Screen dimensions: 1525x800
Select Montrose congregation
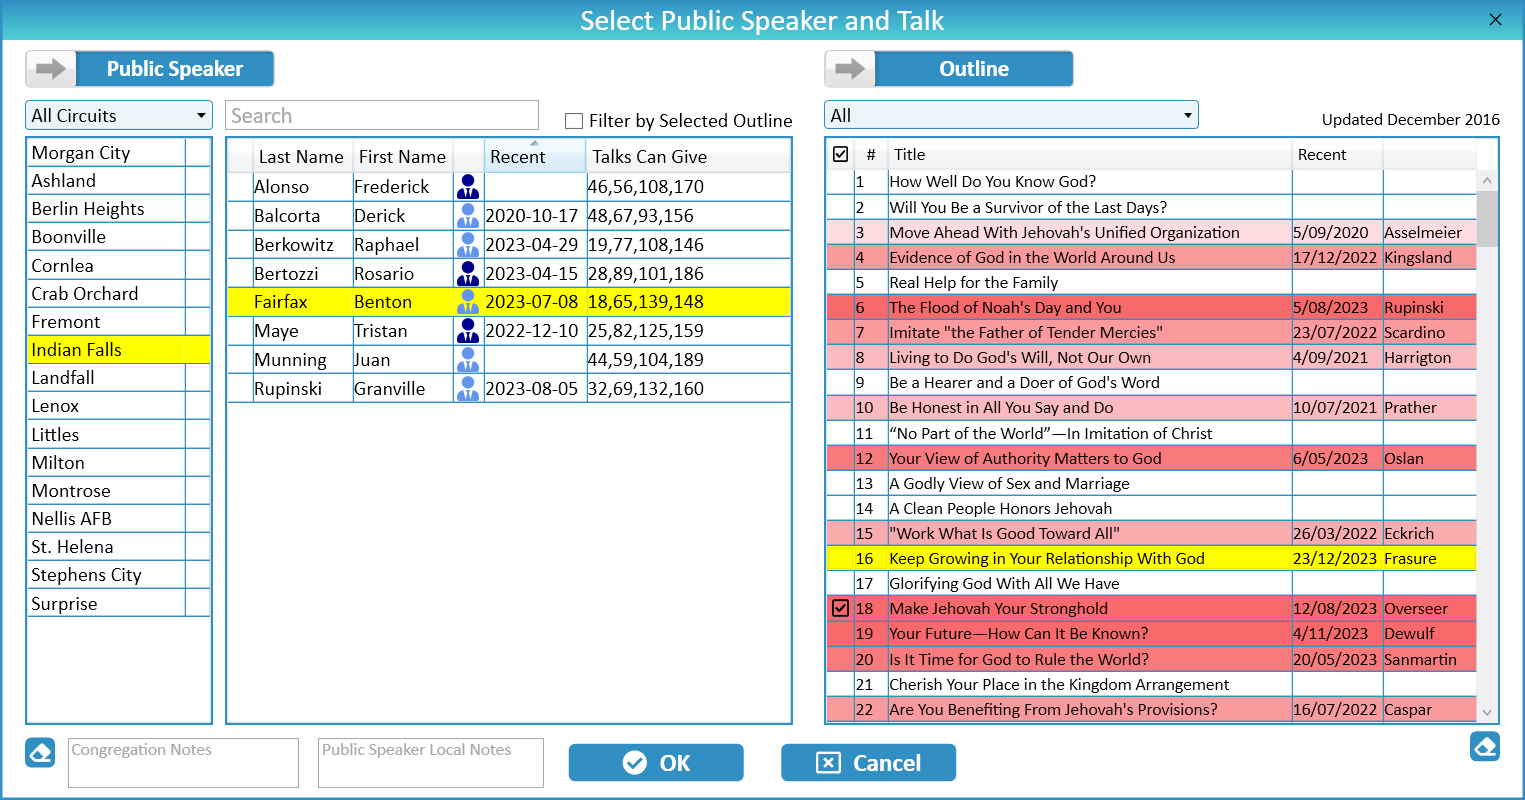click(x=119, y=491)
